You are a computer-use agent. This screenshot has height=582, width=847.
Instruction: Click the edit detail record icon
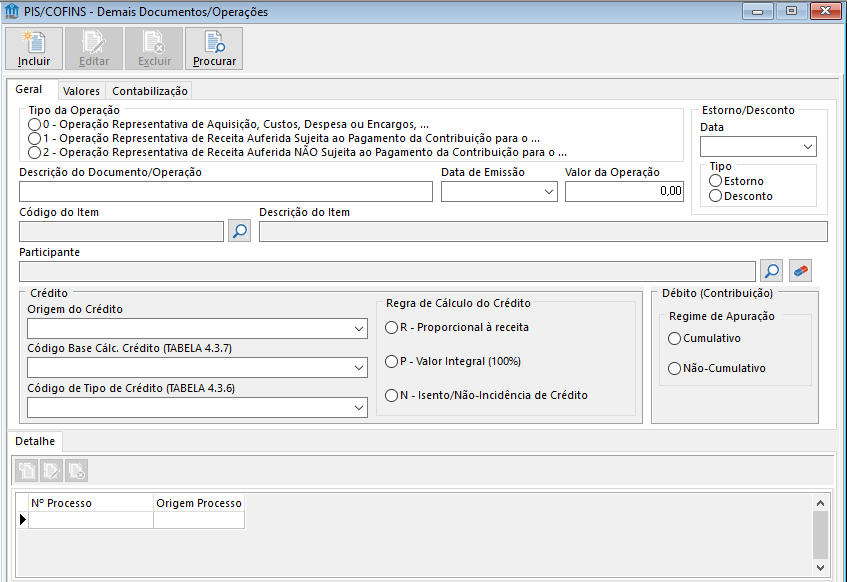51,471
